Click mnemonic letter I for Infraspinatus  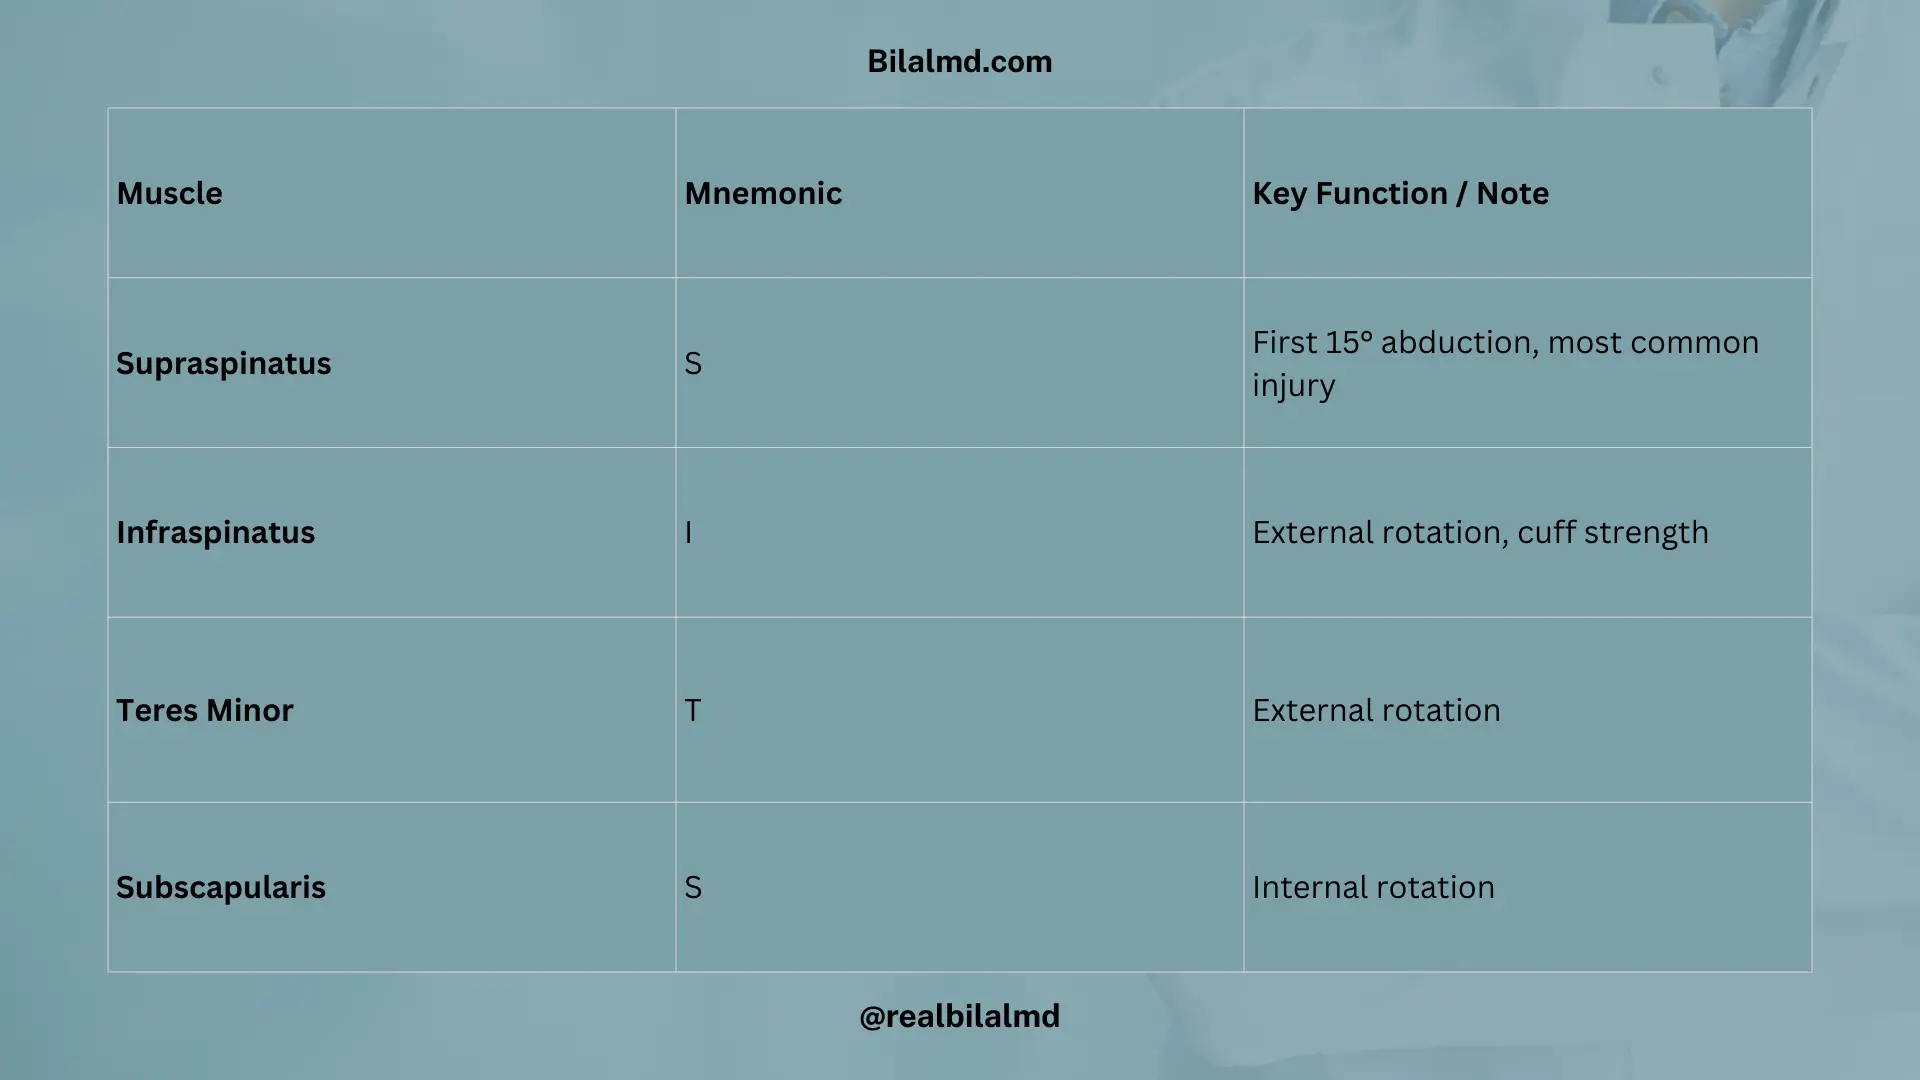(688, 532)
